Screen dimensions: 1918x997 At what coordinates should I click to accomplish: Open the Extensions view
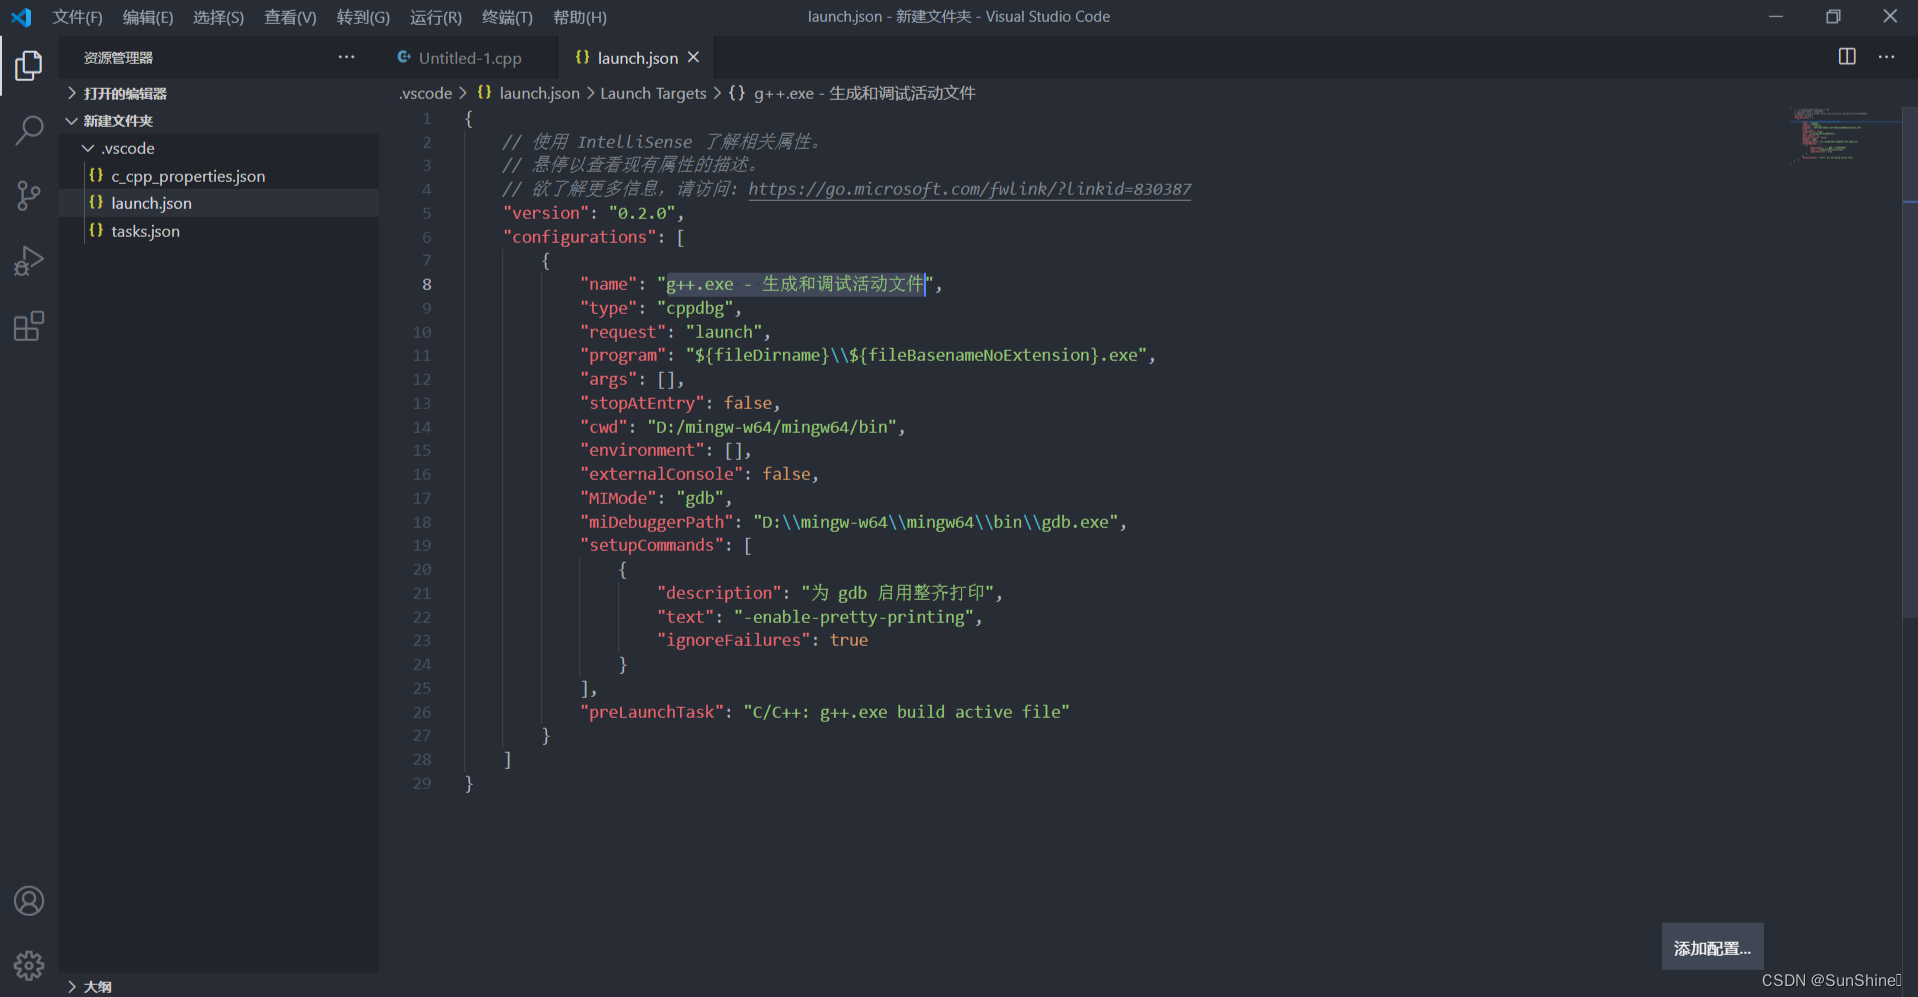pos(29,326)
